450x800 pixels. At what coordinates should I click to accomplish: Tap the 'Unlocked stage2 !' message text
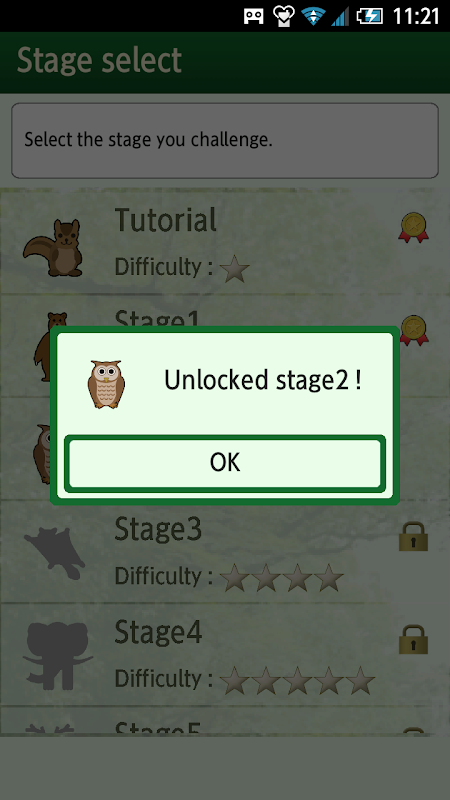[263, 380]
